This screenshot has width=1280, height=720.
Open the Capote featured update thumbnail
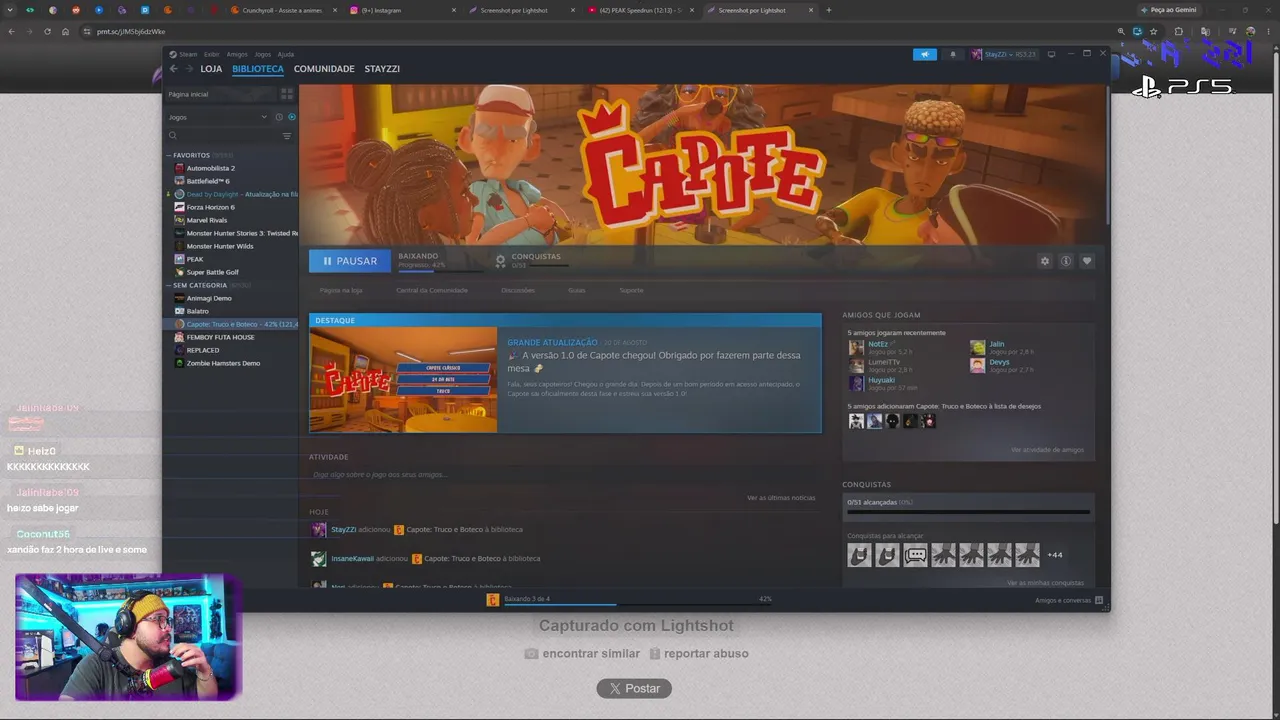pyautogui.click(x=403, y=380)
